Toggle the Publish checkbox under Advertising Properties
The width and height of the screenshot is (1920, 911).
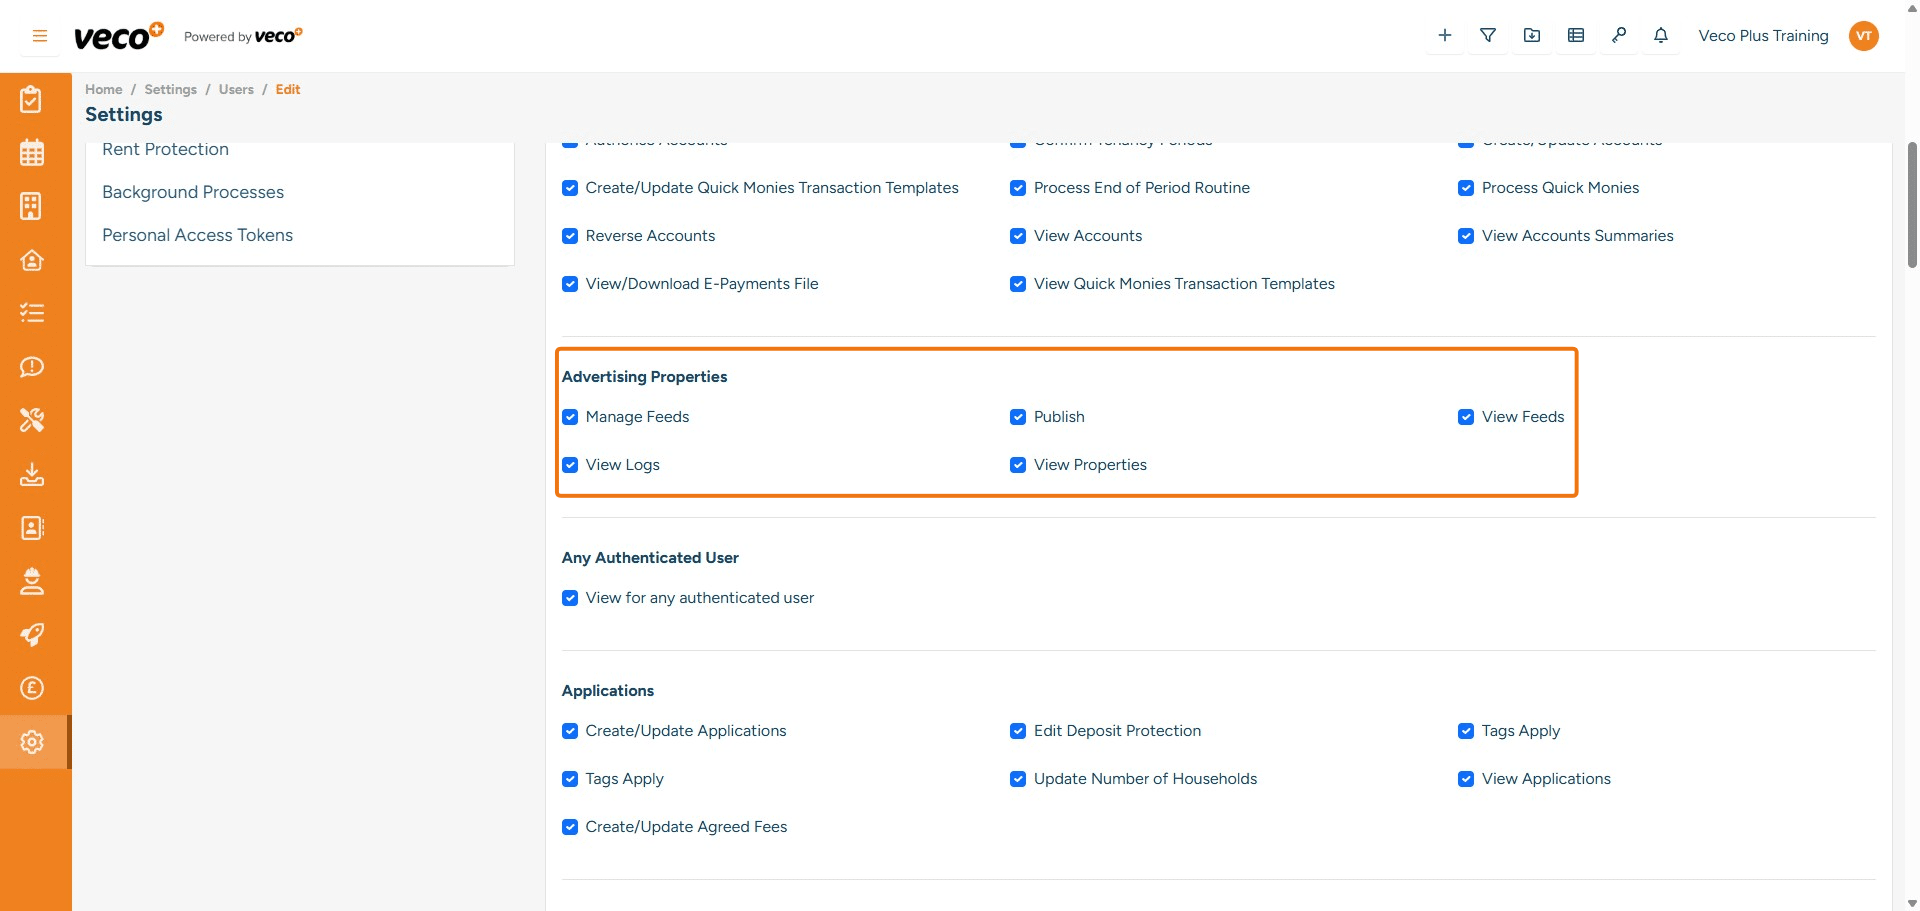point(1018,417)
